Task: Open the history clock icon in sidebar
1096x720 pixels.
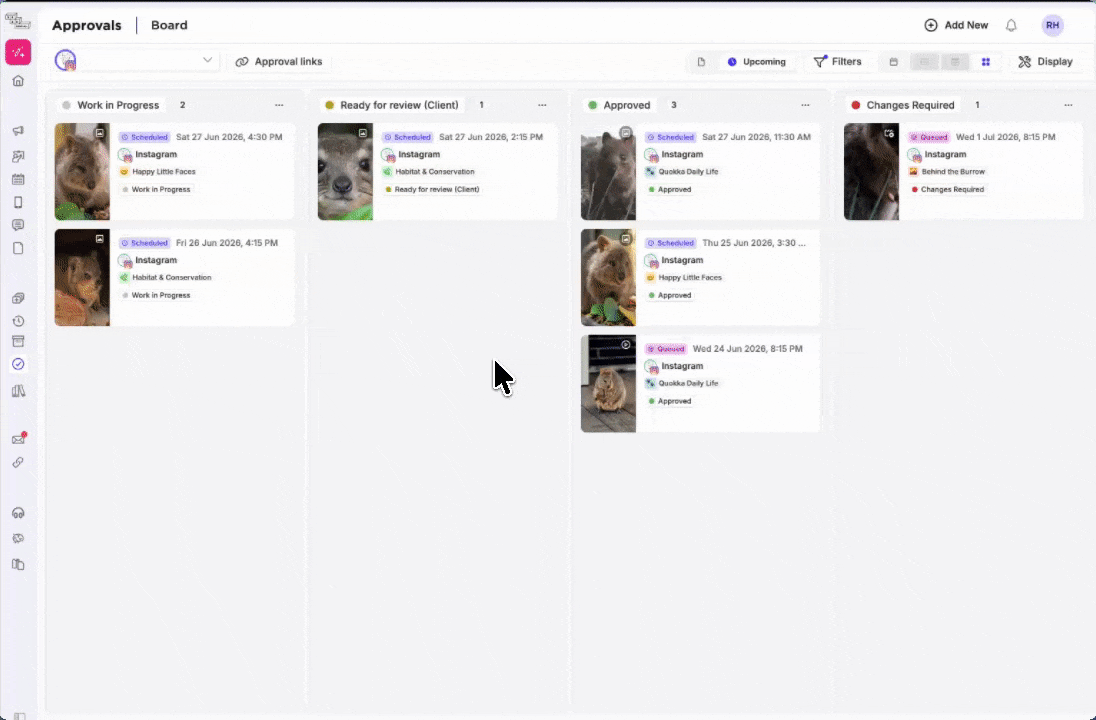Action: click(18, 322)
